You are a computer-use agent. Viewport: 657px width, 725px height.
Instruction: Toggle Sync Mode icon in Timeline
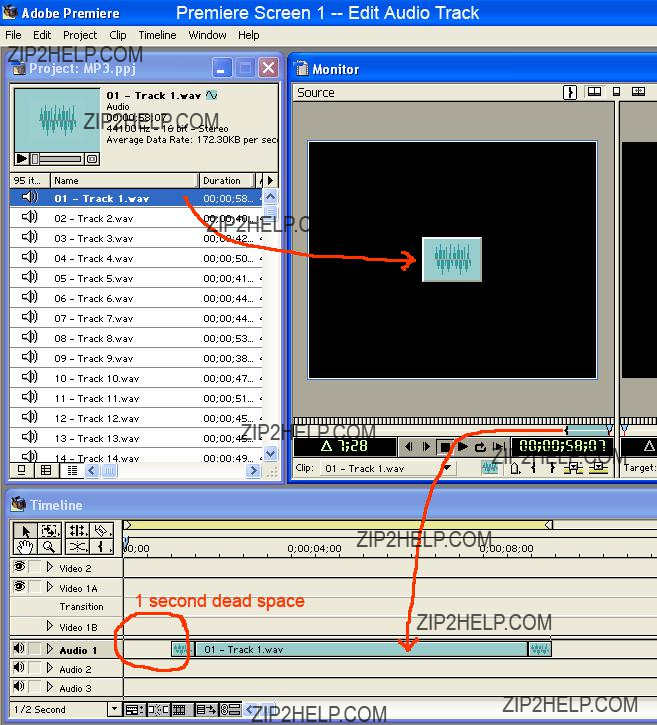(x=230, y=709)
